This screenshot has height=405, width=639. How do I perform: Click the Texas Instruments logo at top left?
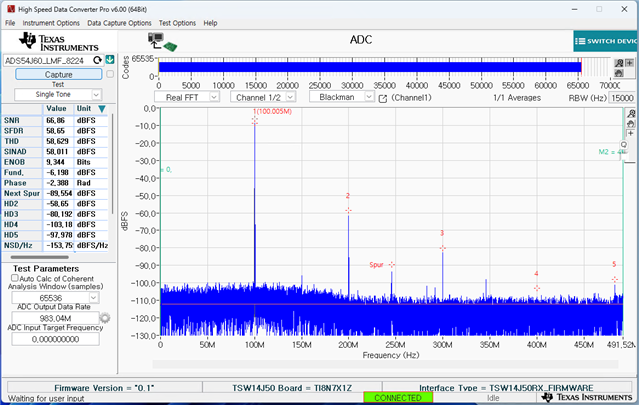(58, 42)
